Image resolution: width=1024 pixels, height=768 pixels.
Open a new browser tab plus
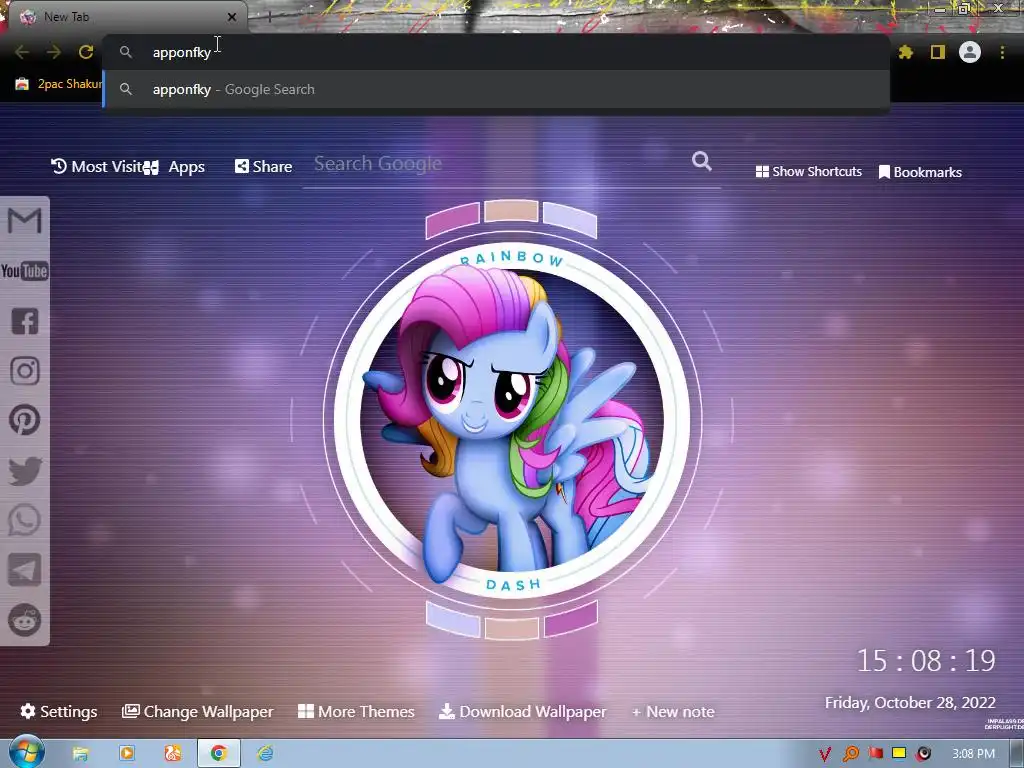point(269,18)
